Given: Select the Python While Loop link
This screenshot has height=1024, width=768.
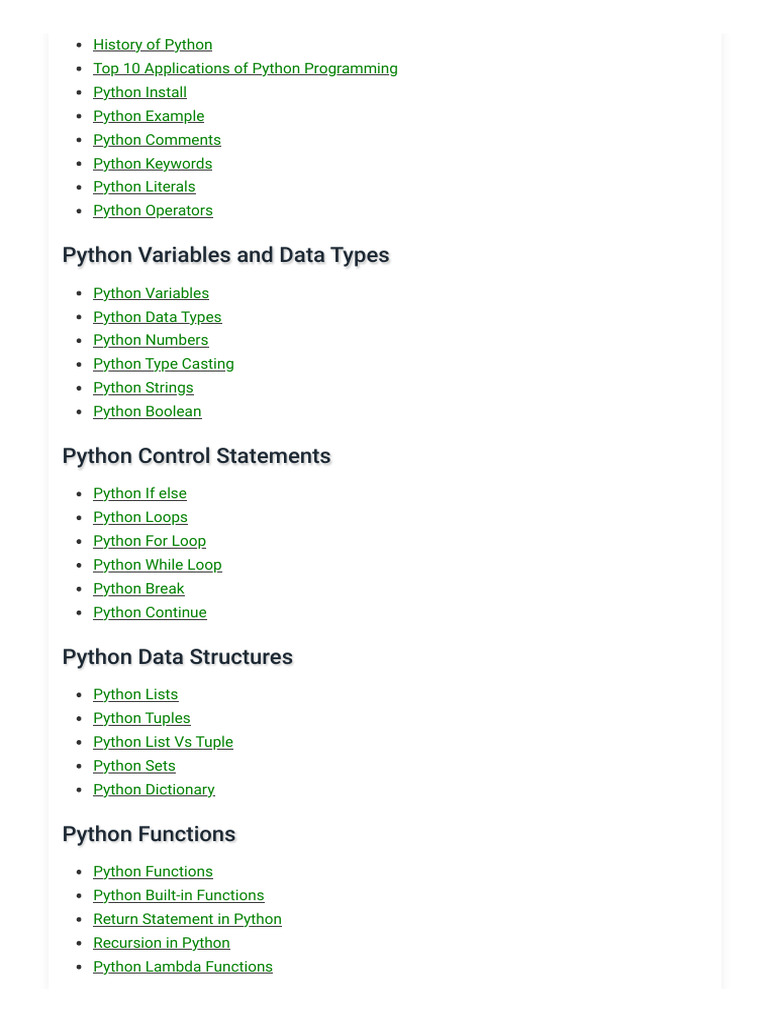Looking at the screenshot, I should click(157, 565).
